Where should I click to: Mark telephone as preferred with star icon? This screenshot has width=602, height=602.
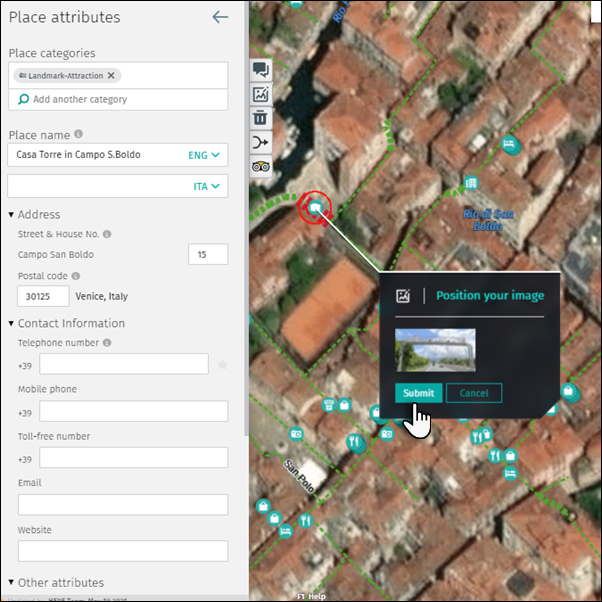(x=222, y=364)
